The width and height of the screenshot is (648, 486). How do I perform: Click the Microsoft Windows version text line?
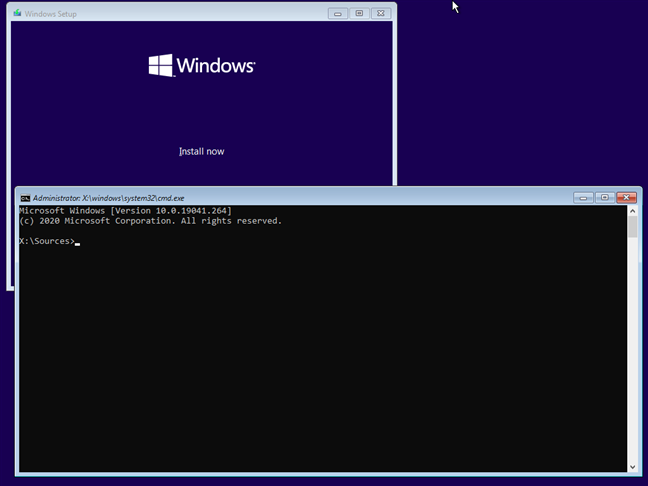pos(125,211)
